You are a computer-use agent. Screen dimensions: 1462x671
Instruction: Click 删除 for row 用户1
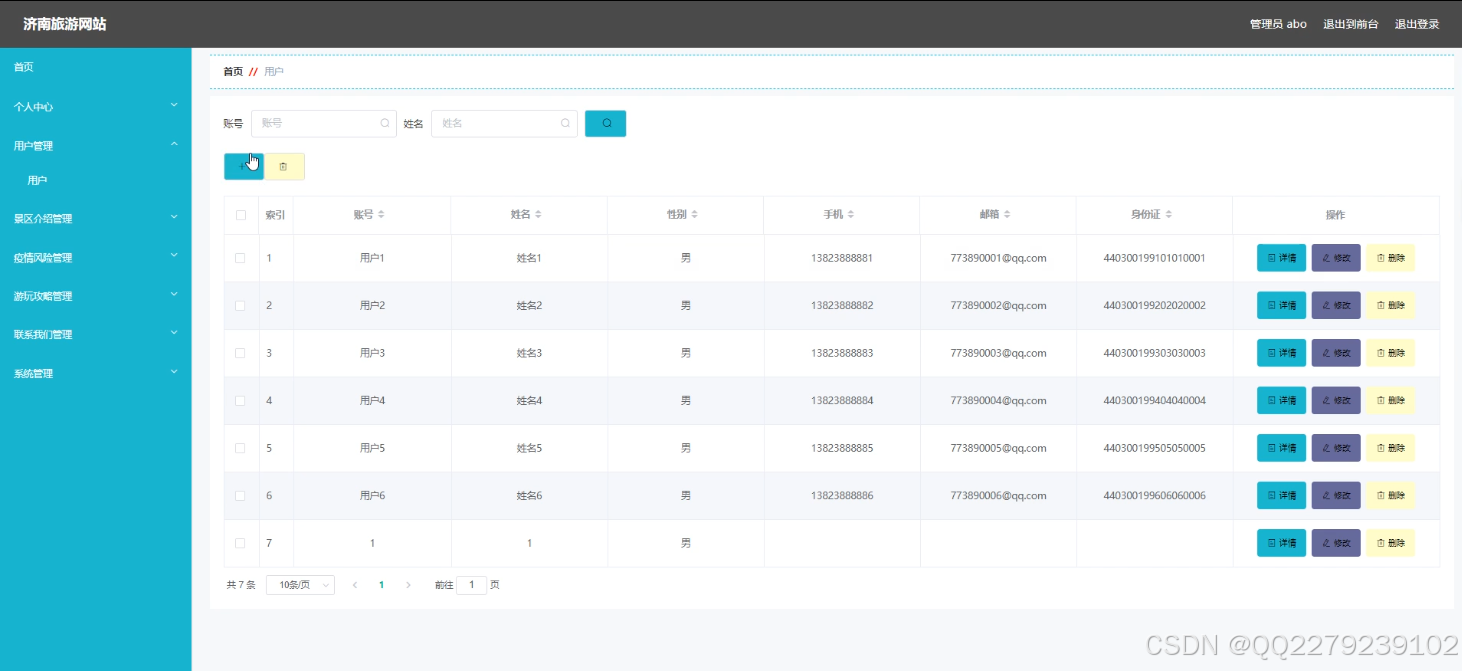click(x=1390, y=258)
